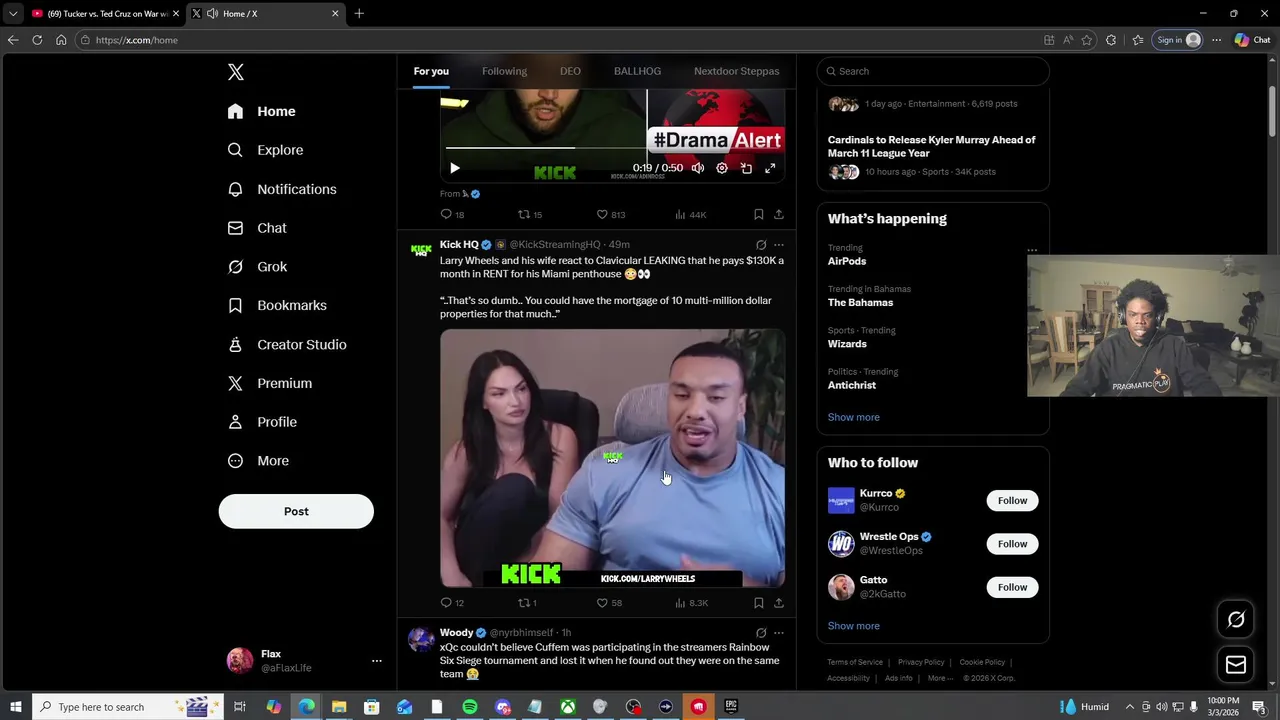View analytics of post with 44K views
Viewport: 1280px width, 720px height.
tap(690, 214)
